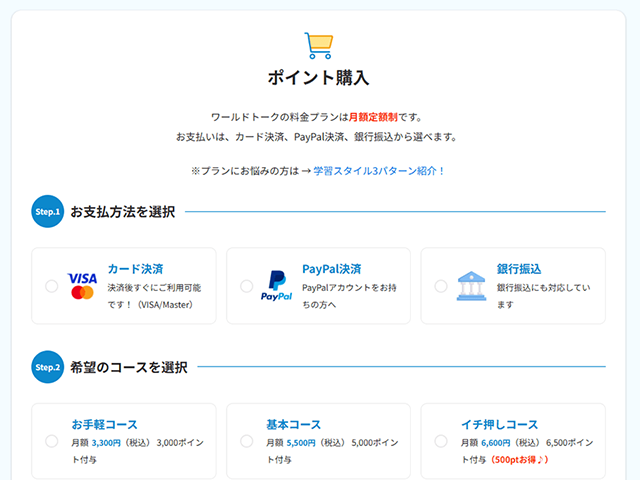
Task: Click the ポイント購入 page title
Action: coord(319,78)
